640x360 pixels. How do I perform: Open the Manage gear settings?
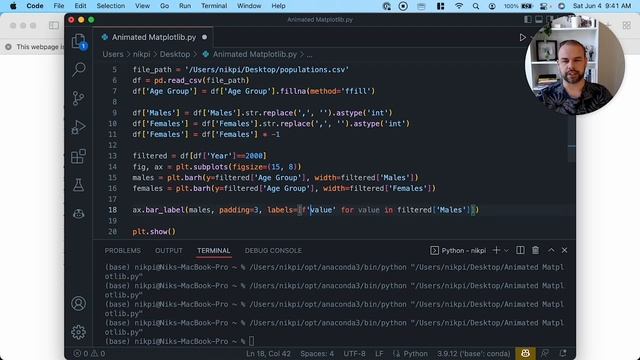[78, 332]
